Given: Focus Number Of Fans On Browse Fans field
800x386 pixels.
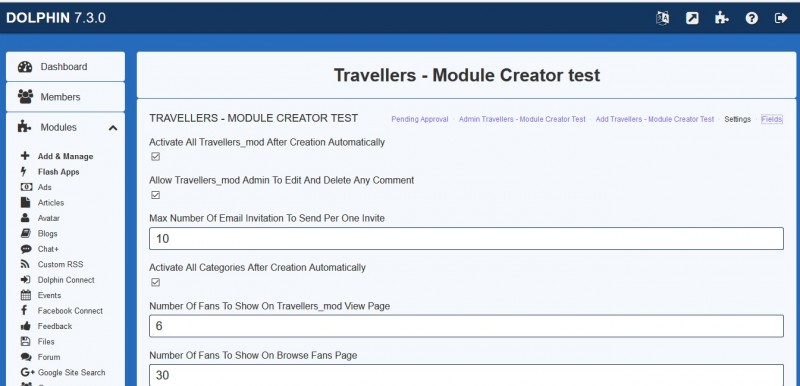Looking at the screenshot, I should [x=466, y=375].
